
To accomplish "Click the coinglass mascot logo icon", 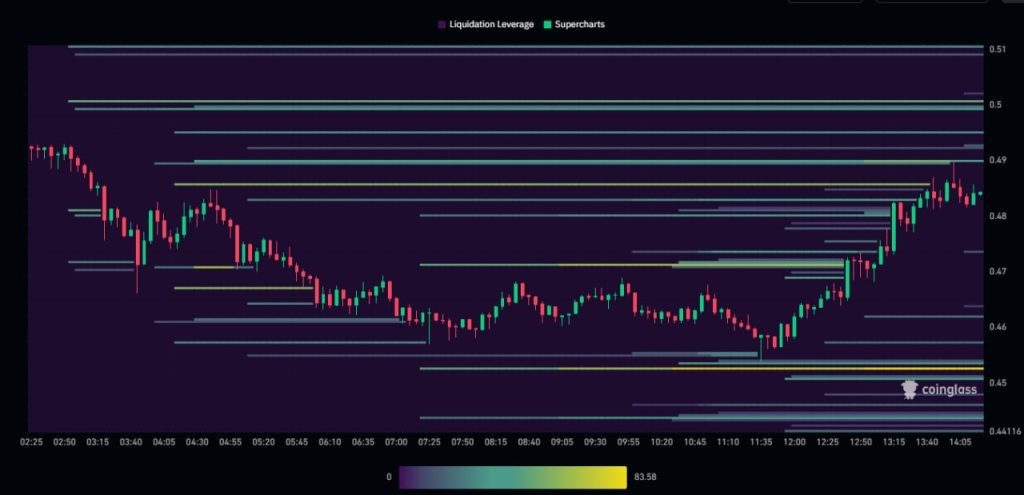I will coord(909,389).
